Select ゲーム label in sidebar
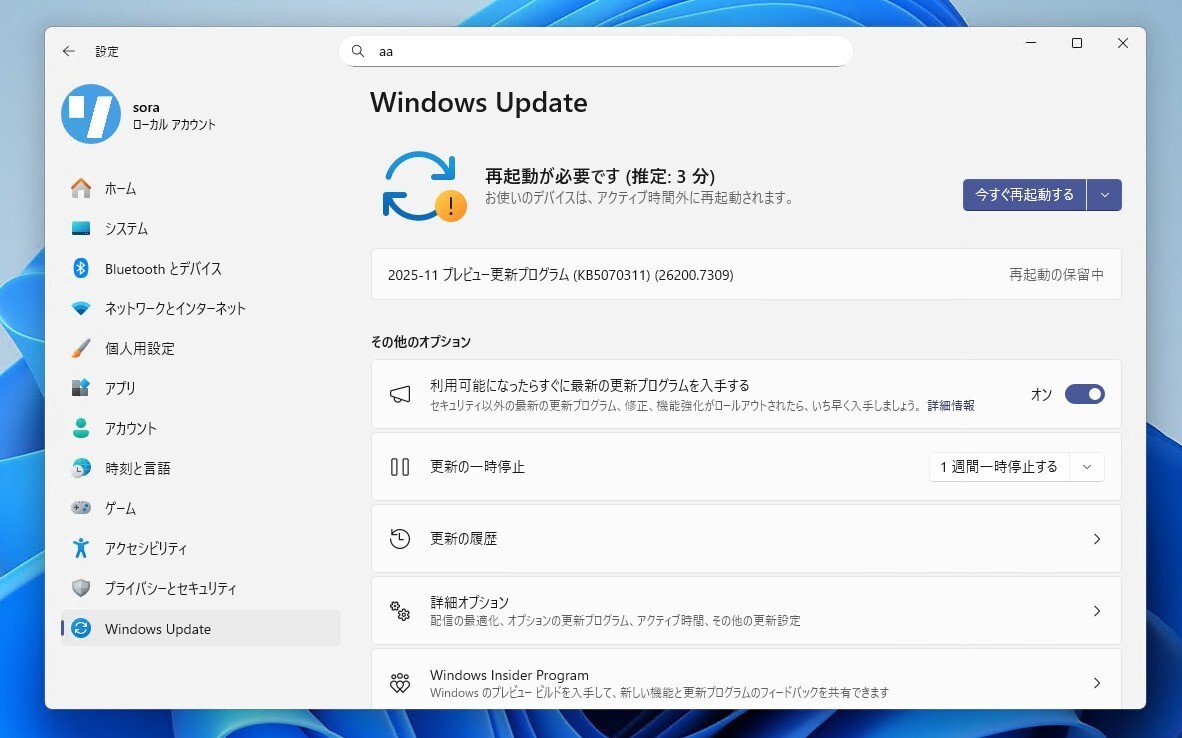This screenshot has width=1182, height=738. [x=120, y=508]
